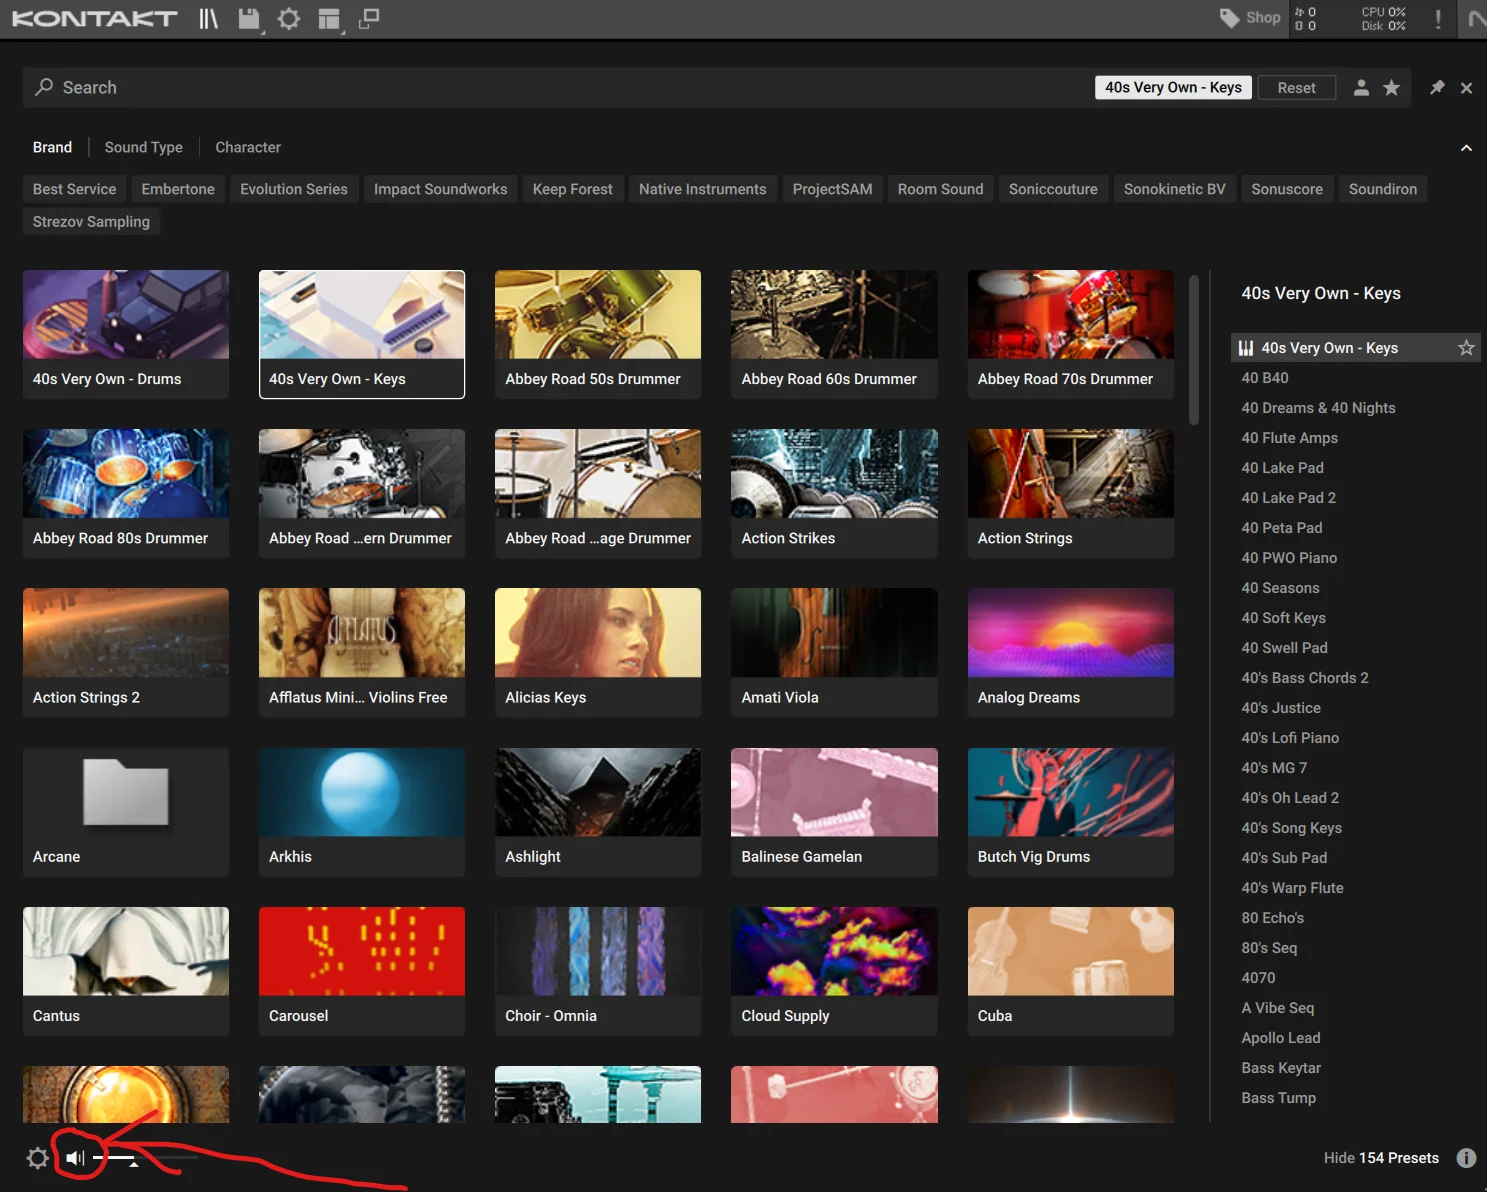Select the '40's Lofi Piano' preset

click(x=1290, y=738)
